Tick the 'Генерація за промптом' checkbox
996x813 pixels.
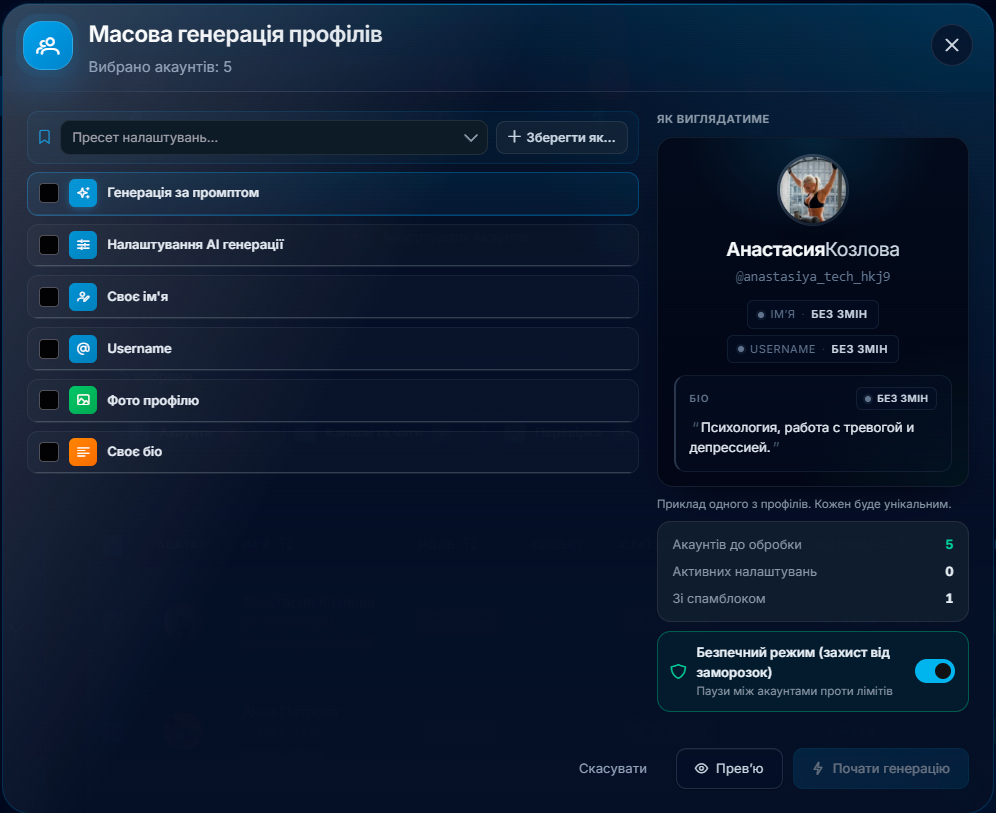coord(49,192)
